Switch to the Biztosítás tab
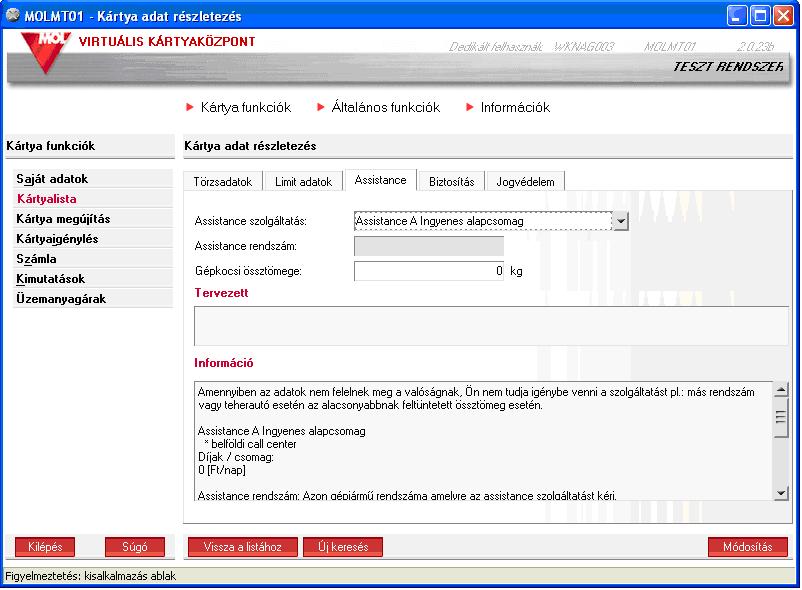 [452, 181]
